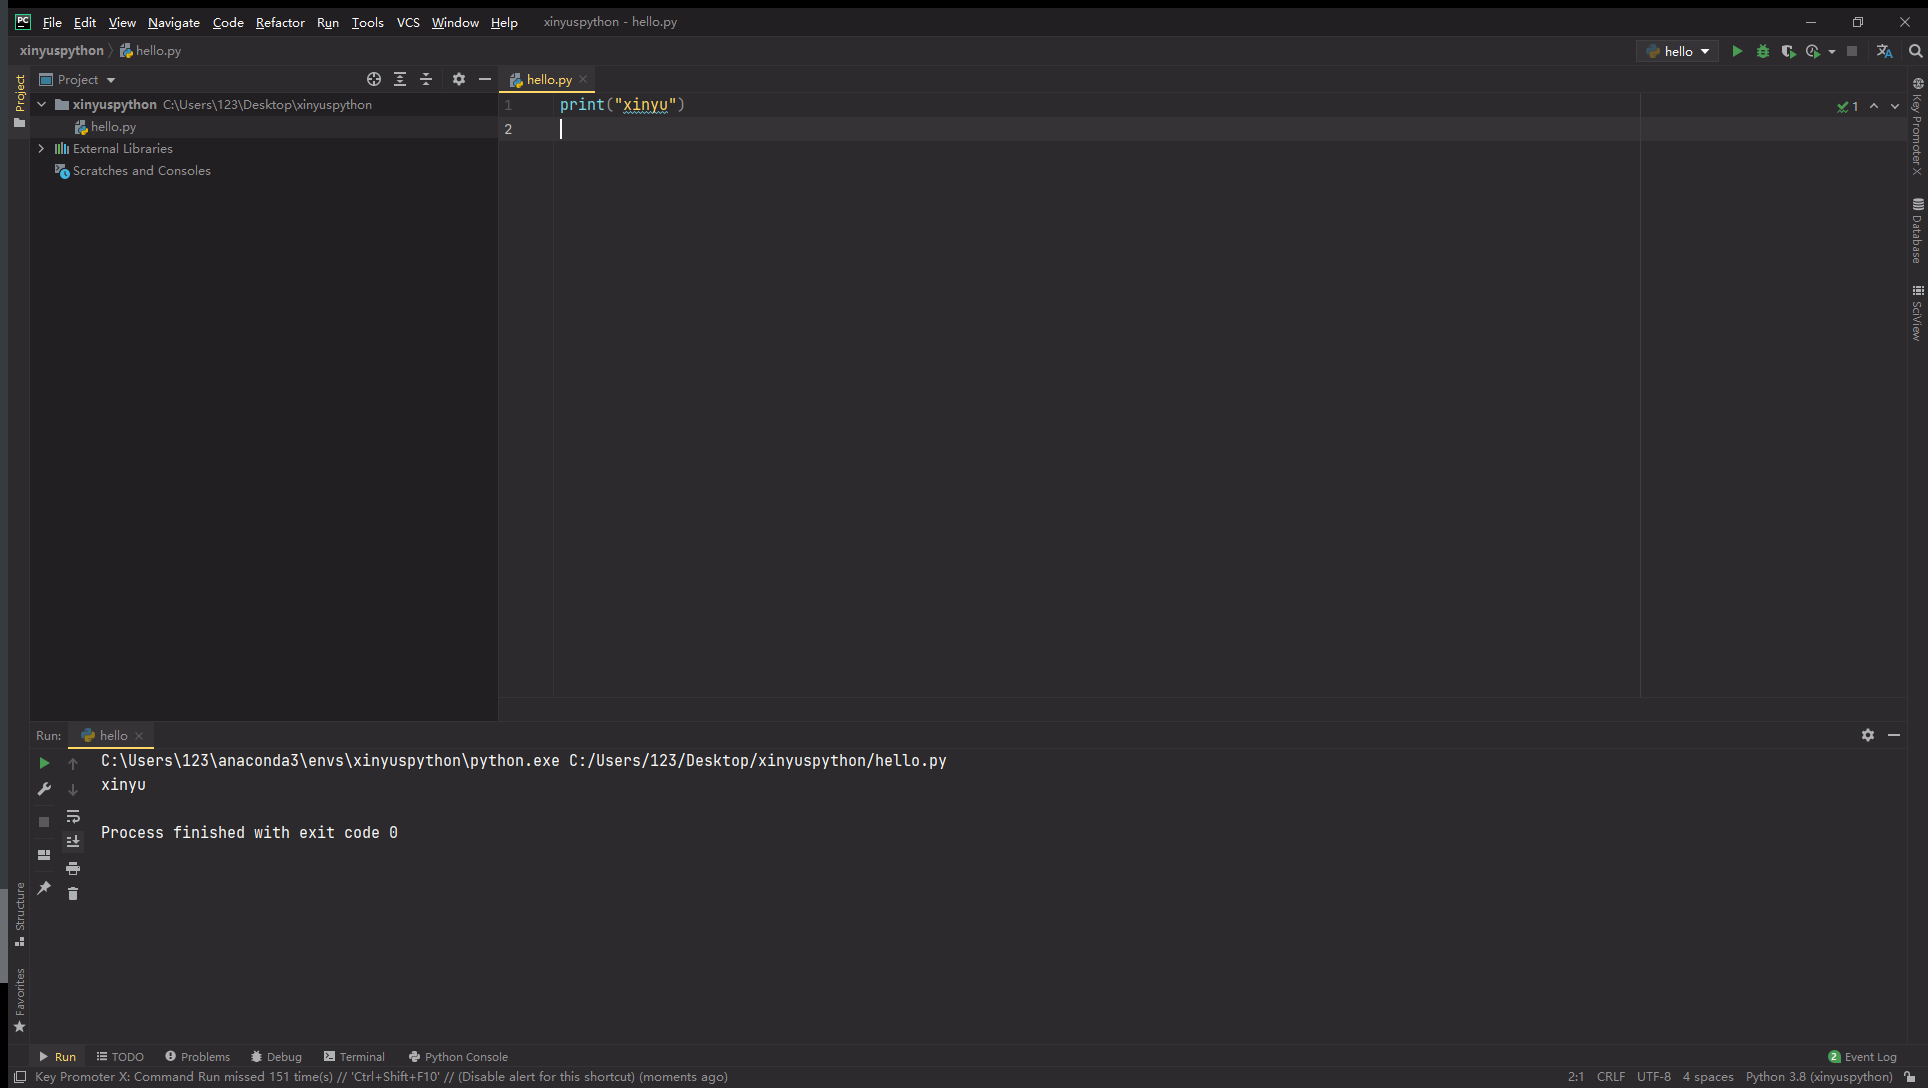Toggle the Database tool window on right

click(x=1917, y=231)
